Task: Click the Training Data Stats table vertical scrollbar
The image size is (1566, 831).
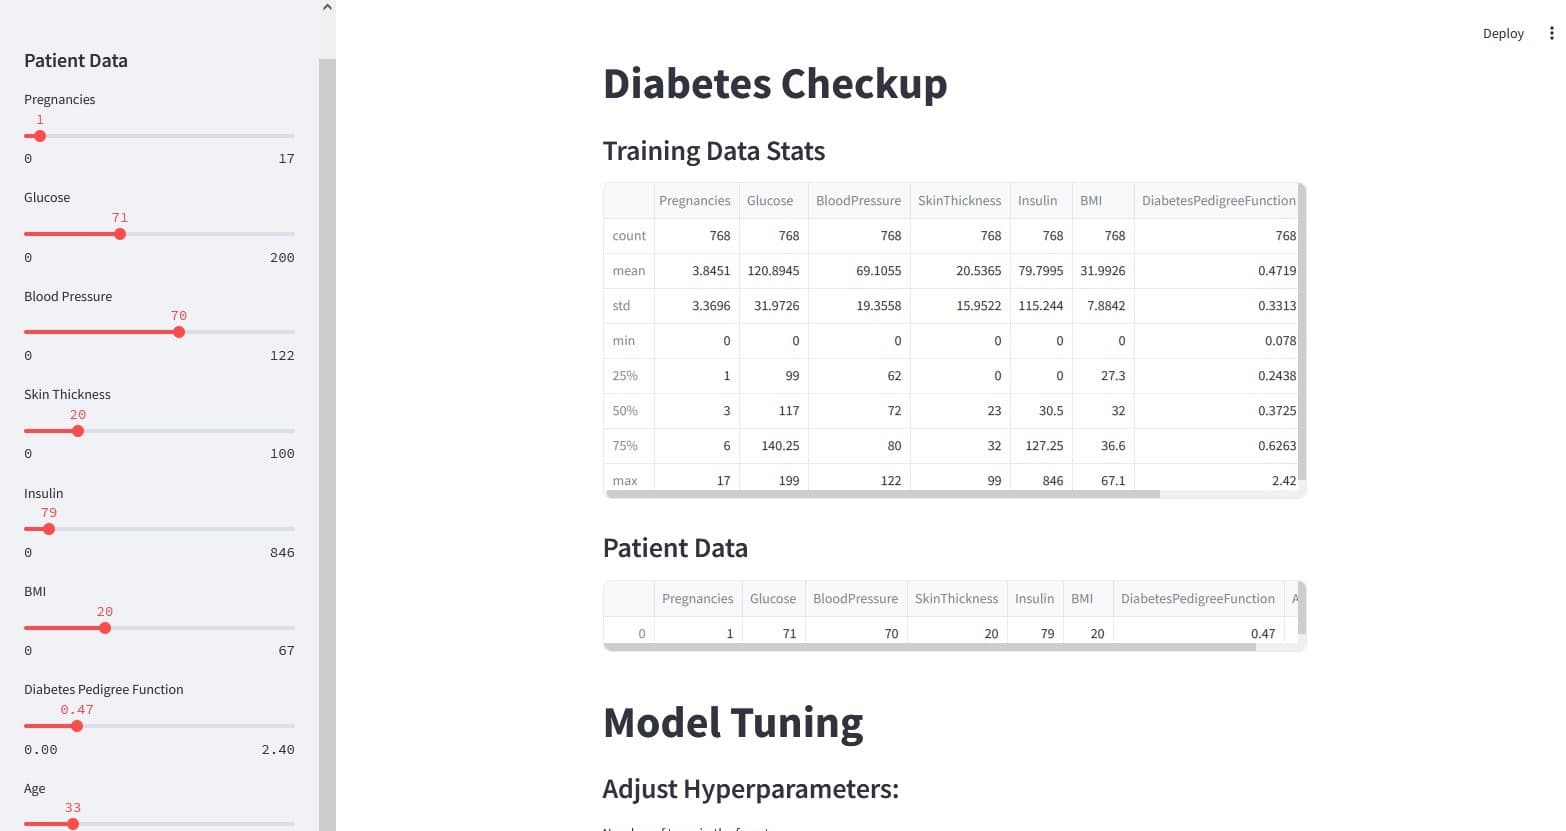Action: pos(1301,335)
